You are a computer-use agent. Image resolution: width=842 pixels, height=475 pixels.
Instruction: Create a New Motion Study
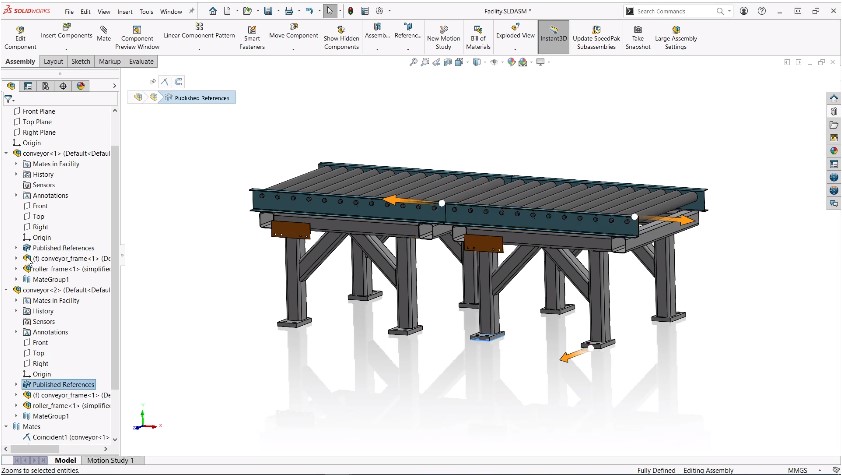pos(442,34)
